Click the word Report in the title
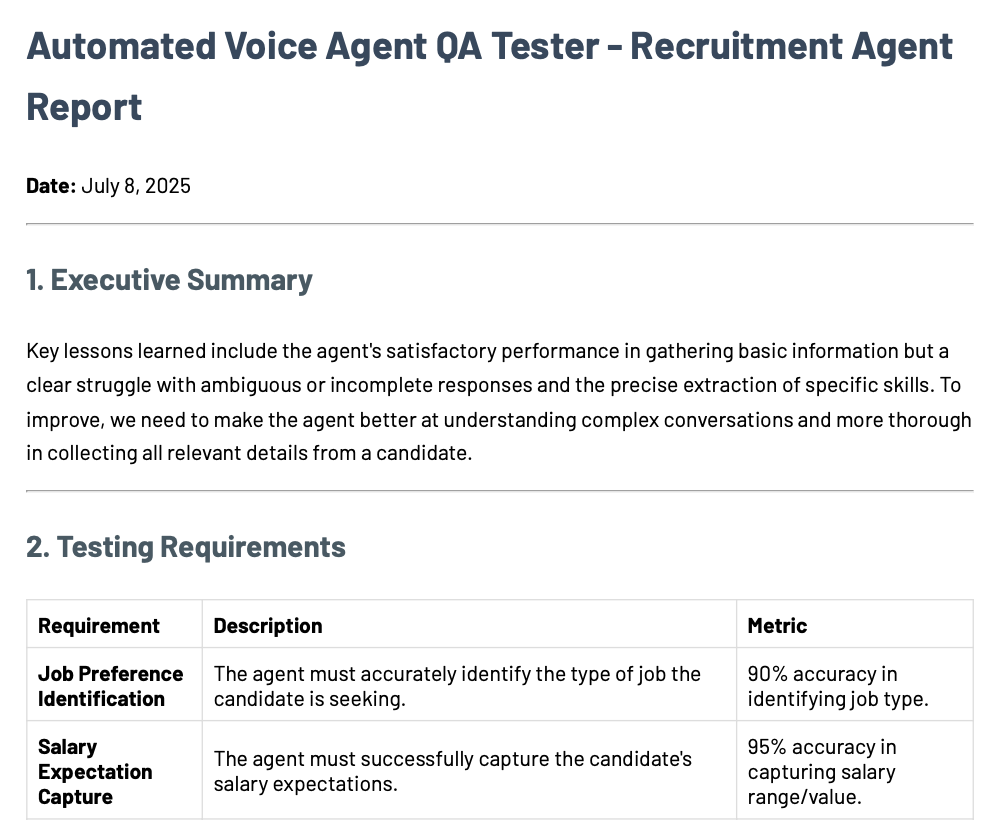996x820 pixels. (x=84, y=107)
